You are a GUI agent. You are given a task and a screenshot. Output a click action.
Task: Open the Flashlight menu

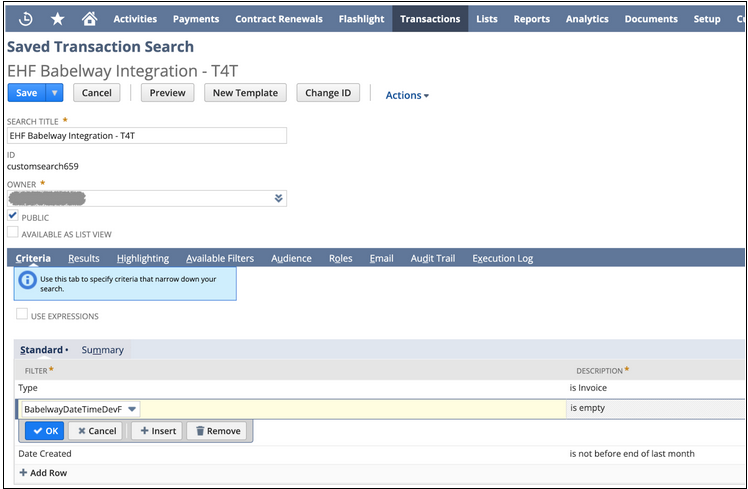[x=361, y=19]
